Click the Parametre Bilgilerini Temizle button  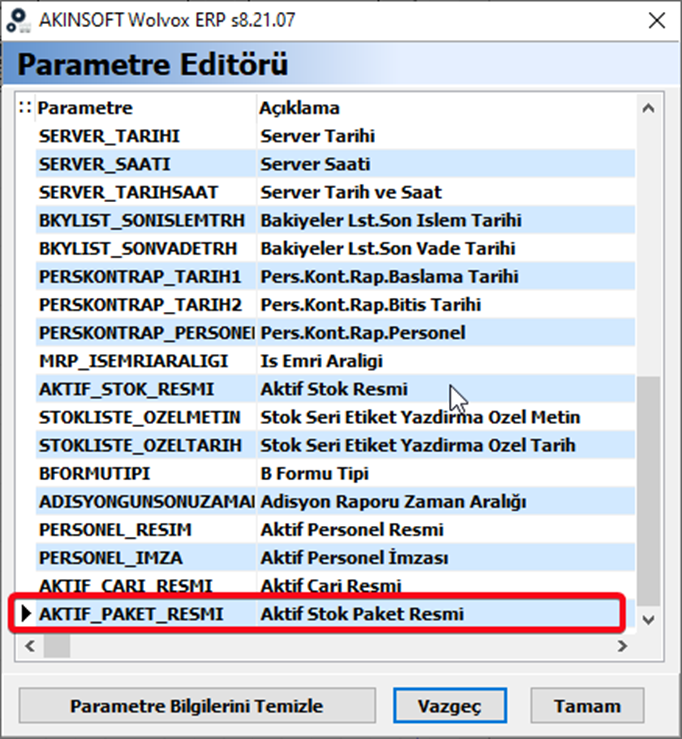click(197, 706)
